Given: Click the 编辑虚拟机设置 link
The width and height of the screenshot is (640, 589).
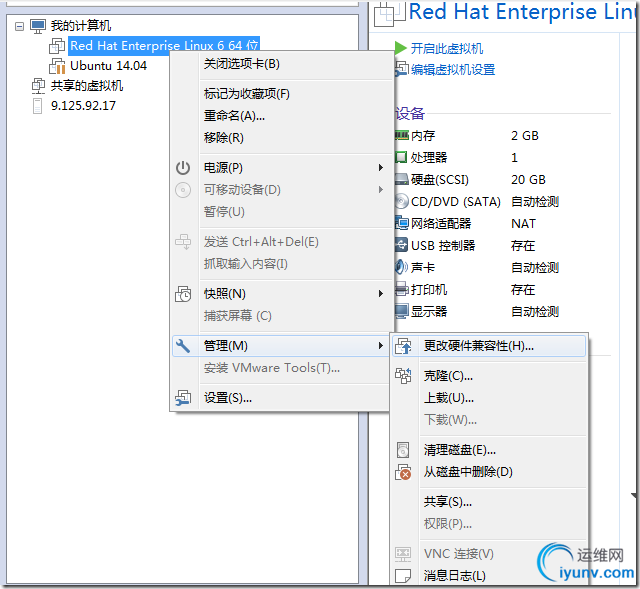Looking at the screenshot, I should [x=453, y=70].
